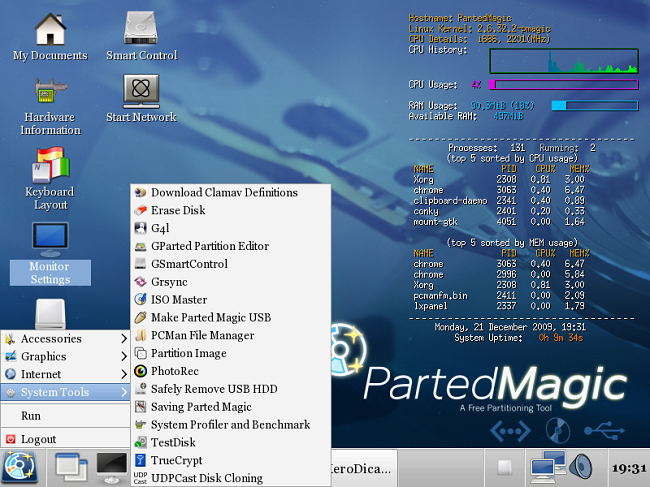Select GParted Partition Editor from menu

click(x=209, y=246)
